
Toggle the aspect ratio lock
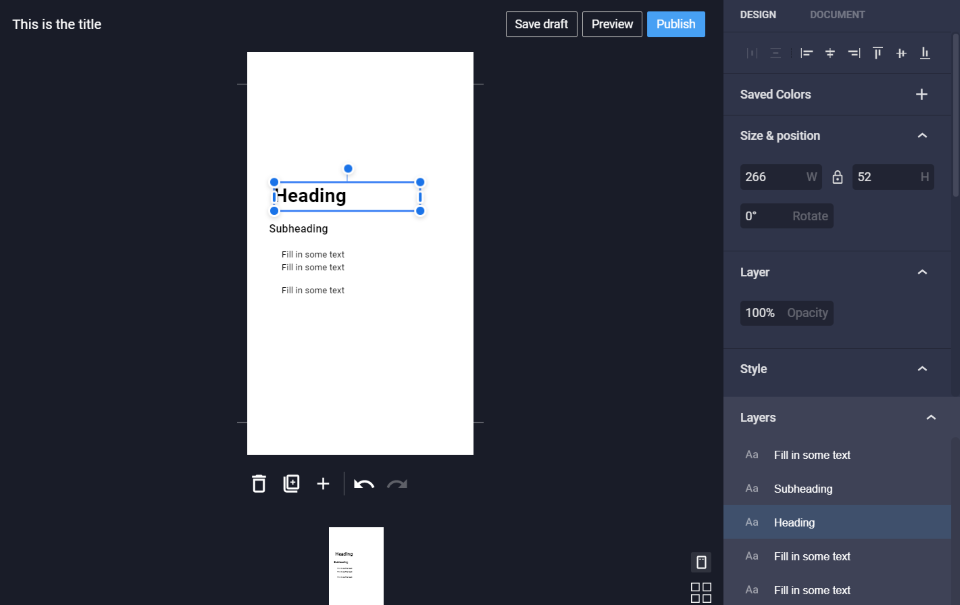(837, 177)
